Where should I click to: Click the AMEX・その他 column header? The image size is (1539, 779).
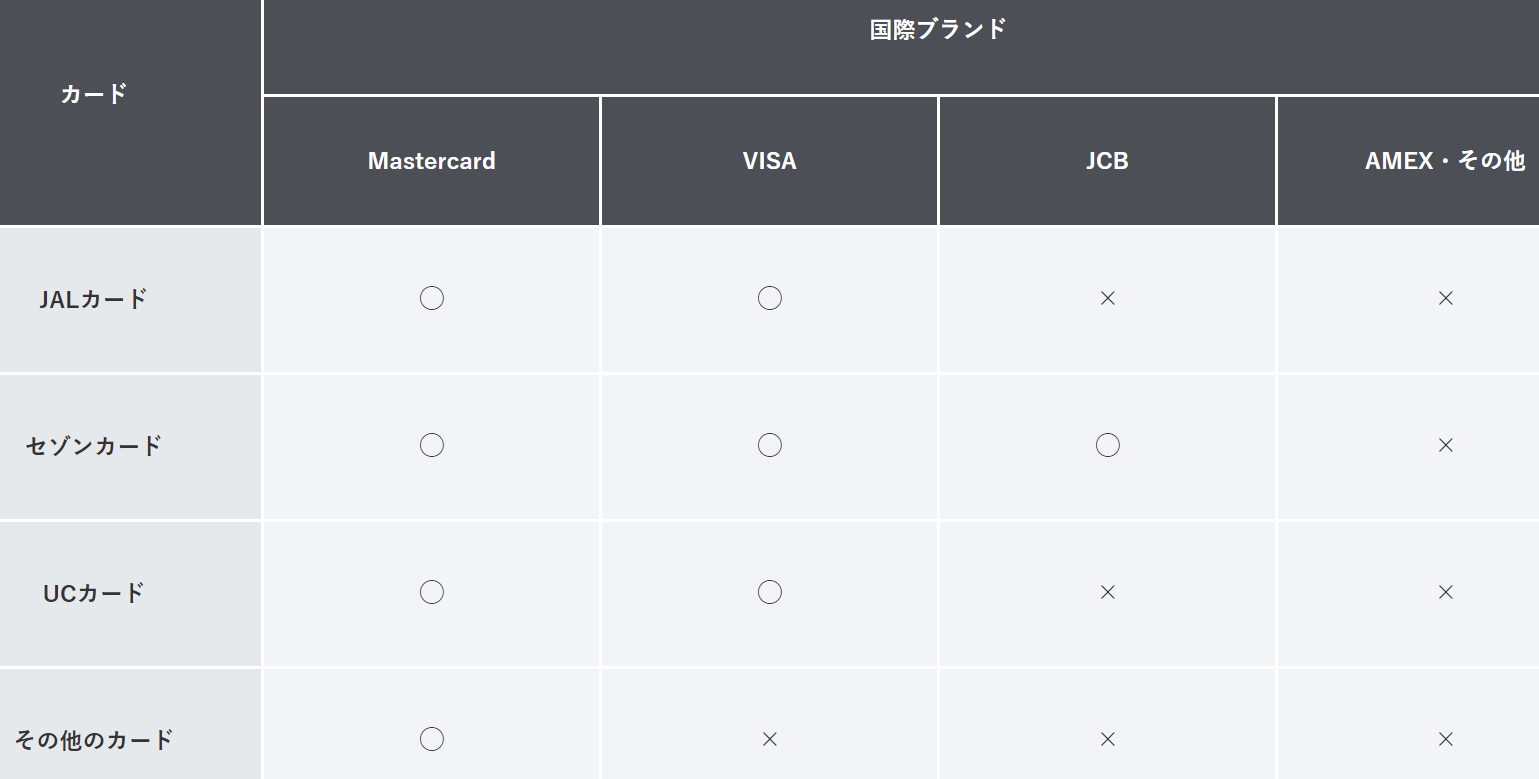click(x=1444, y=161)
